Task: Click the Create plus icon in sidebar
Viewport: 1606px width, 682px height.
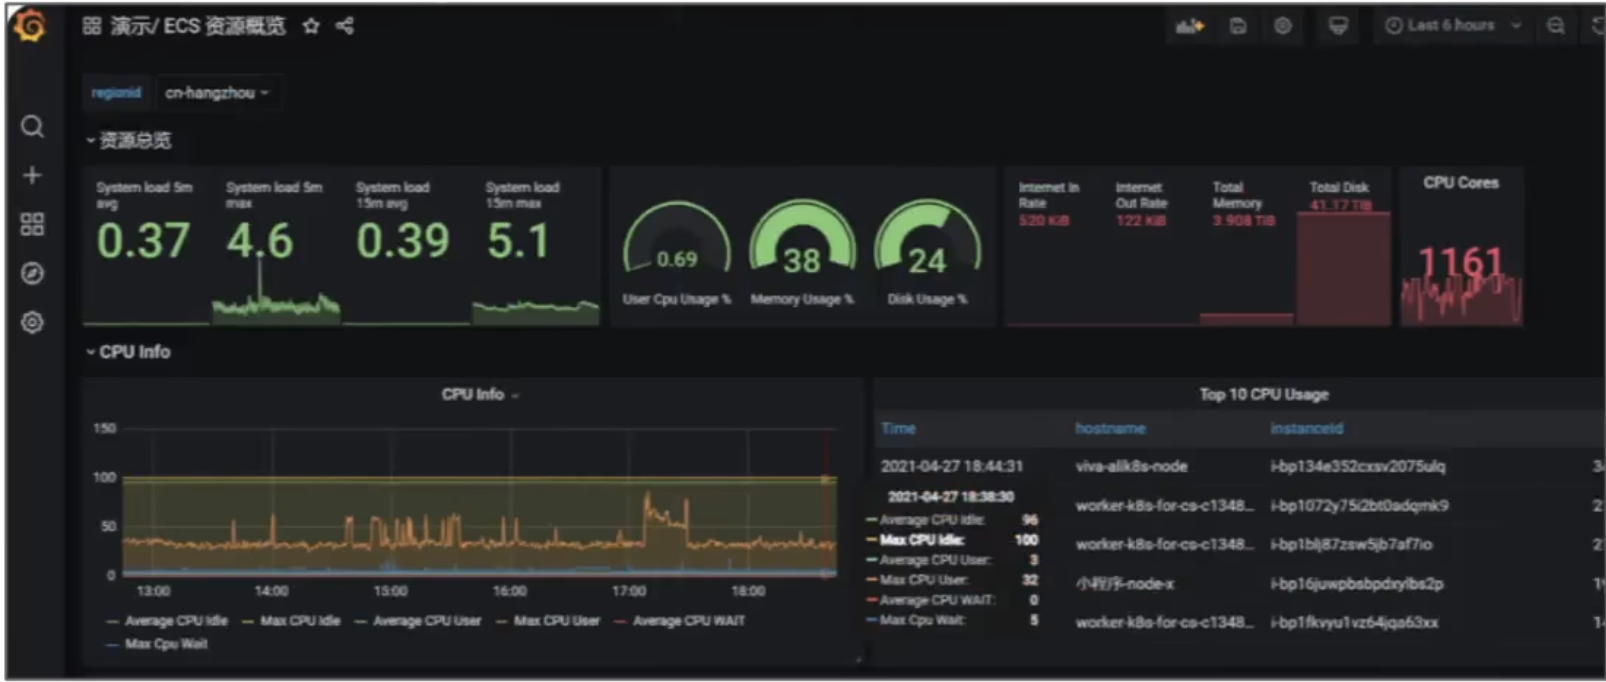Action: [32, 176]
